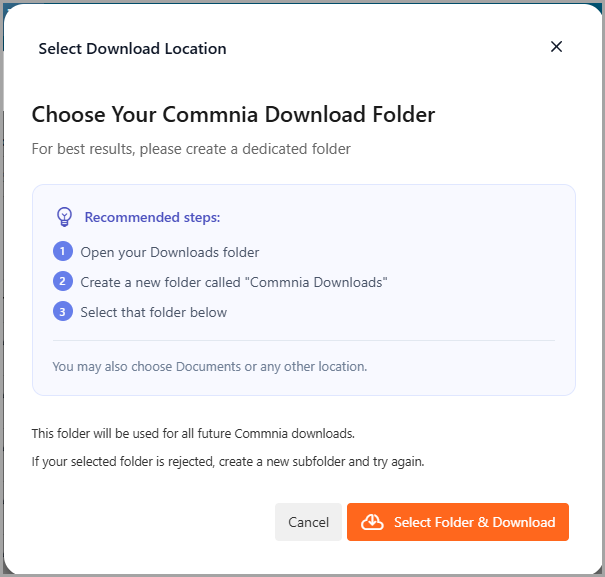The width and height of the screenshot is (605, 577).
Task: Click the step 1 number badge
Action: click(x=63, y=251)
